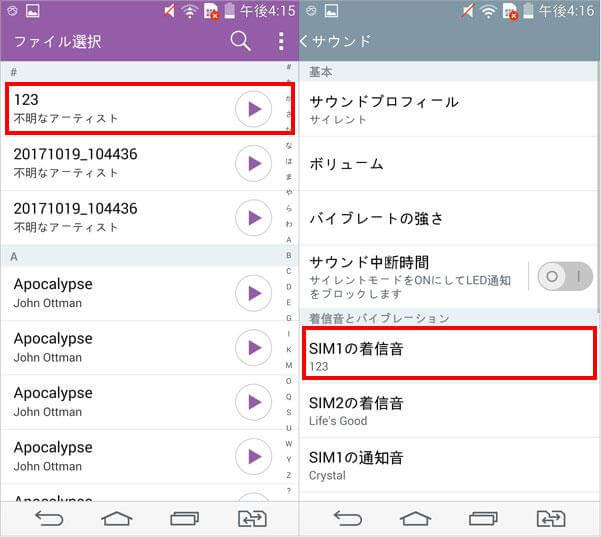Open バイブレートの強さ setting

pyautogui.click(x=448, y=218)
